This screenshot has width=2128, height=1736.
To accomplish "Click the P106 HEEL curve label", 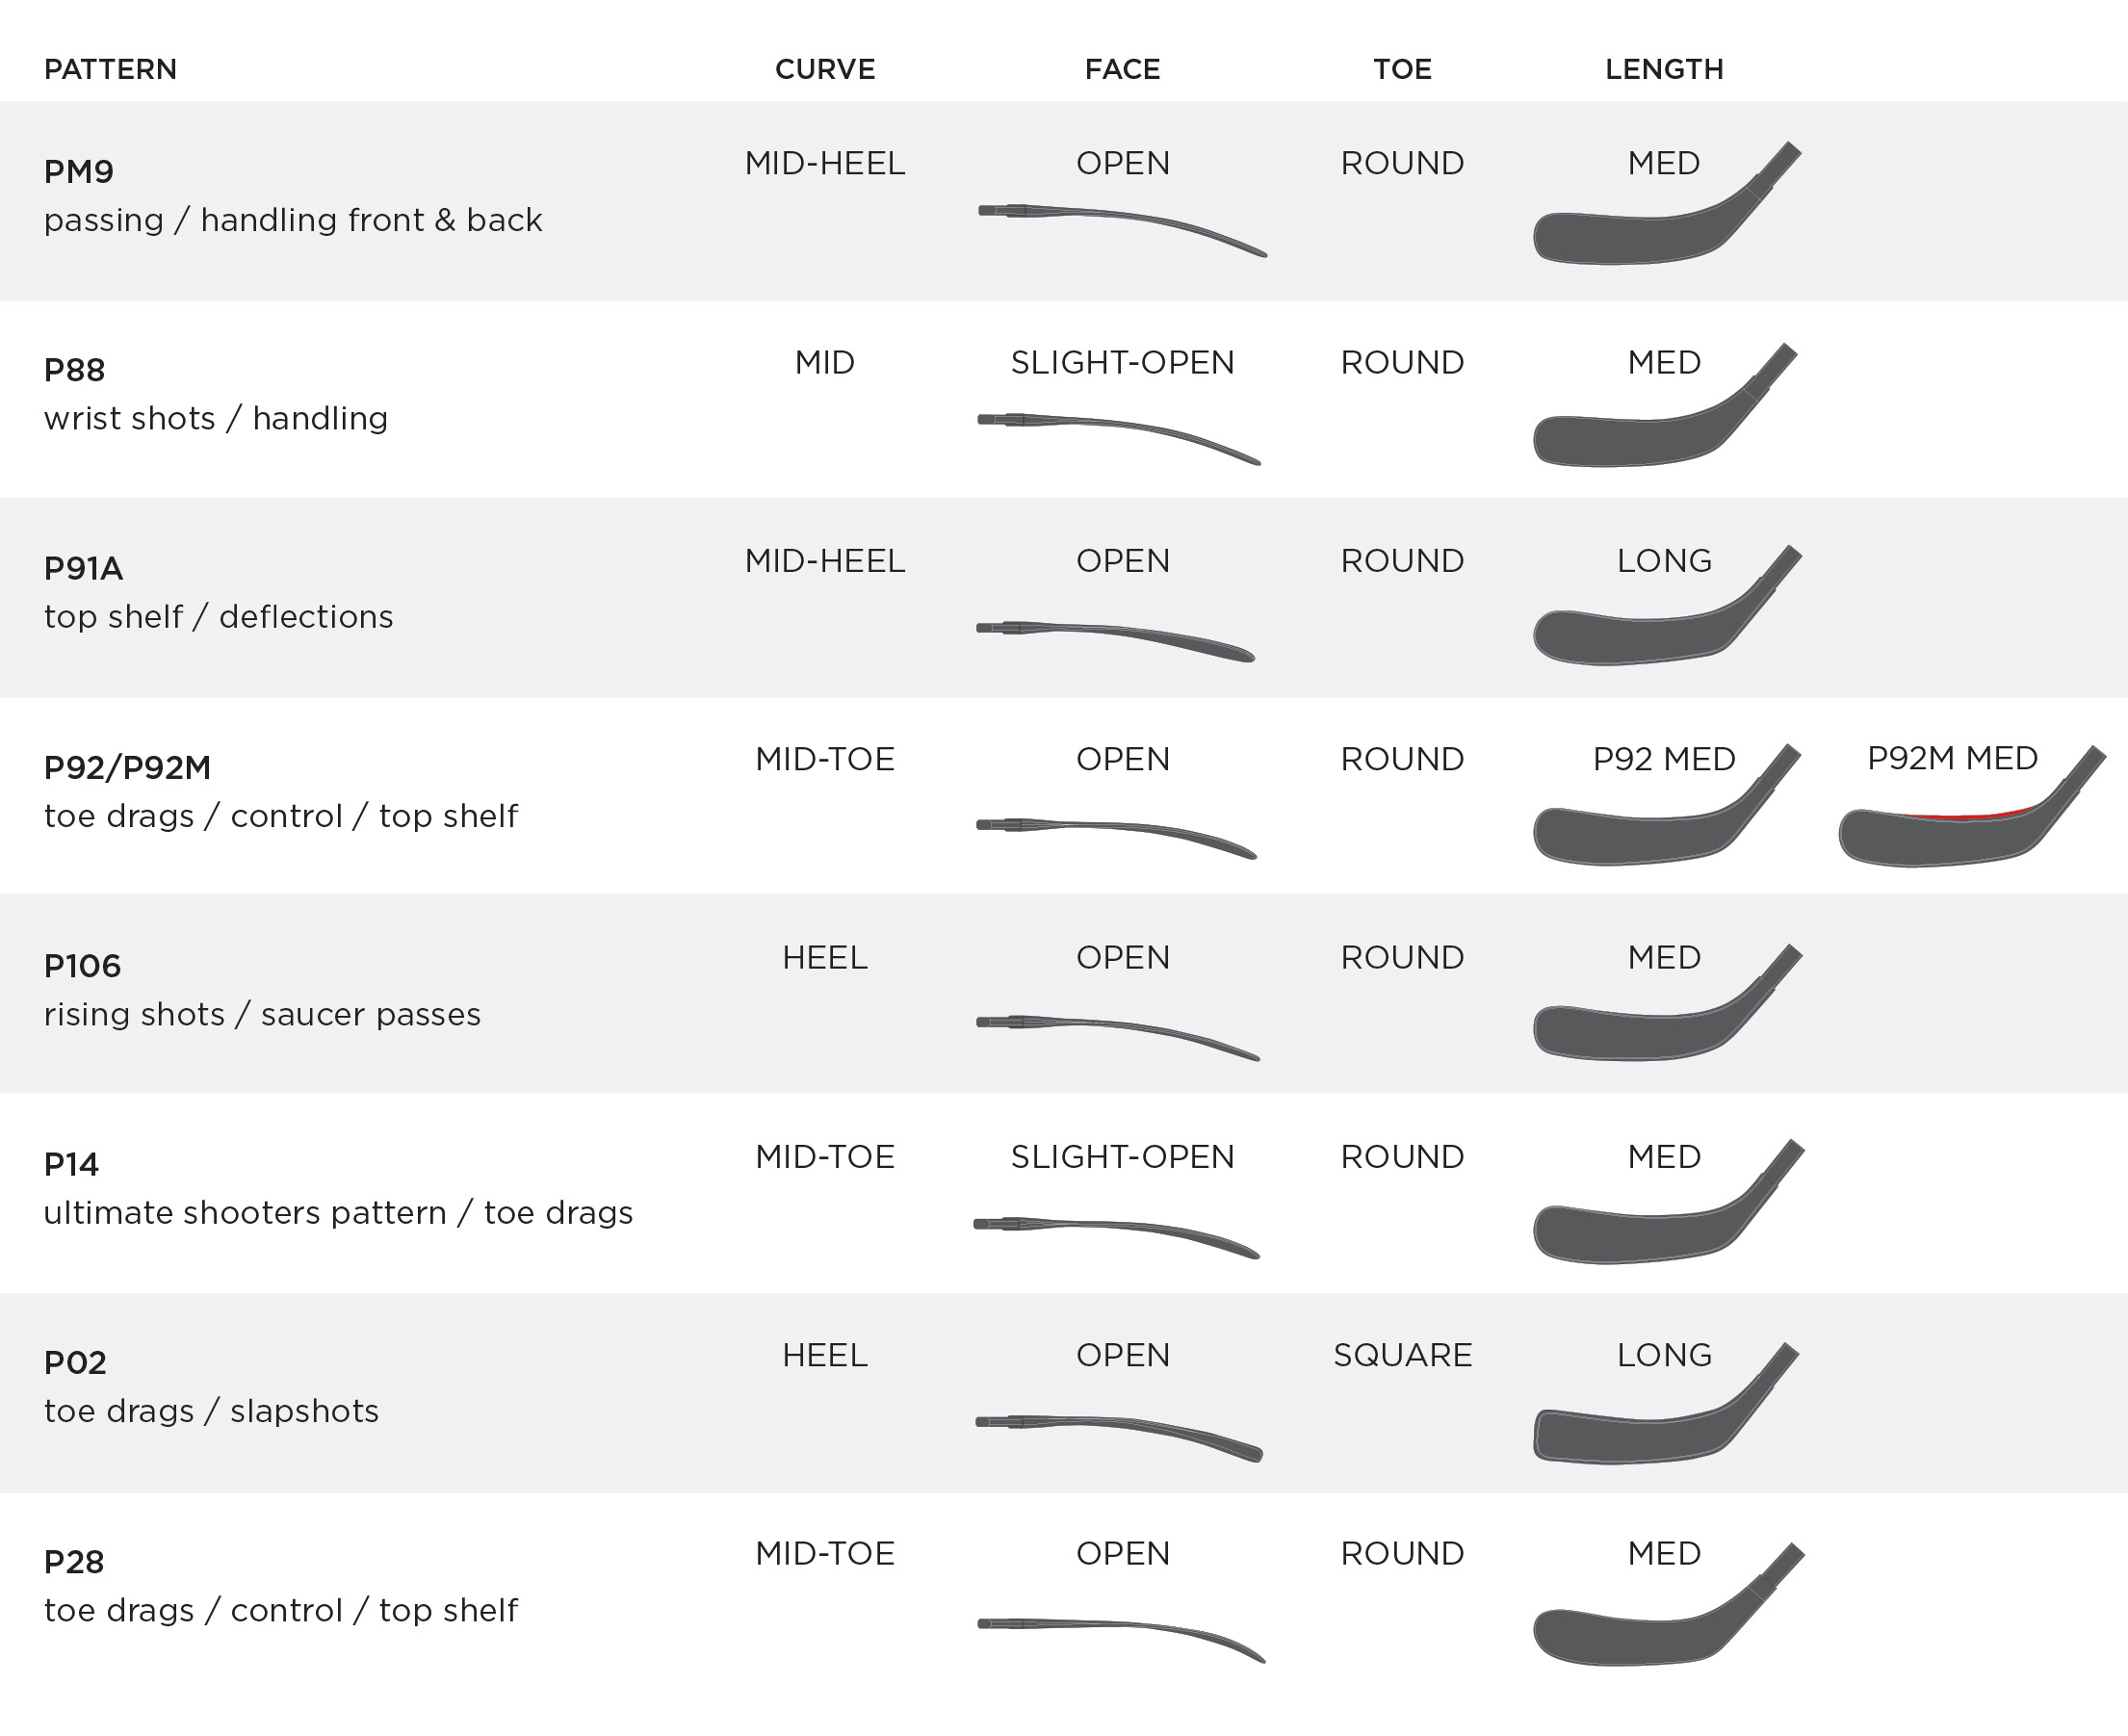I will (x=825, y=957).
